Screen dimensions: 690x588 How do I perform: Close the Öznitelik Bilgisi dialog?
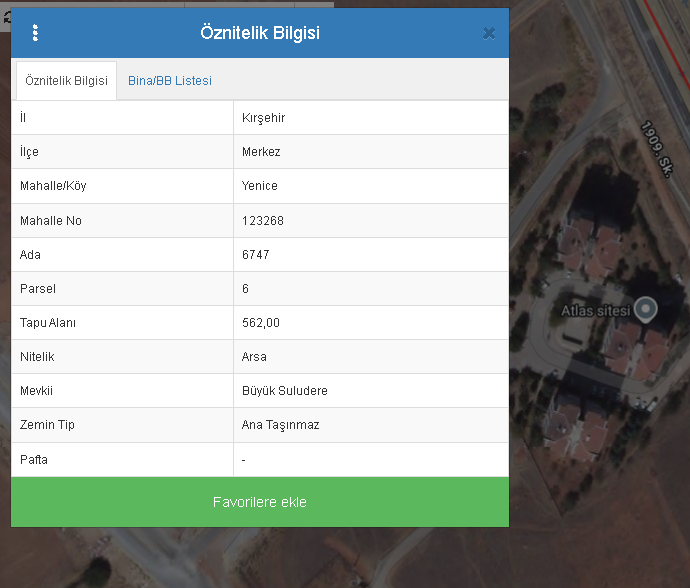488,33
